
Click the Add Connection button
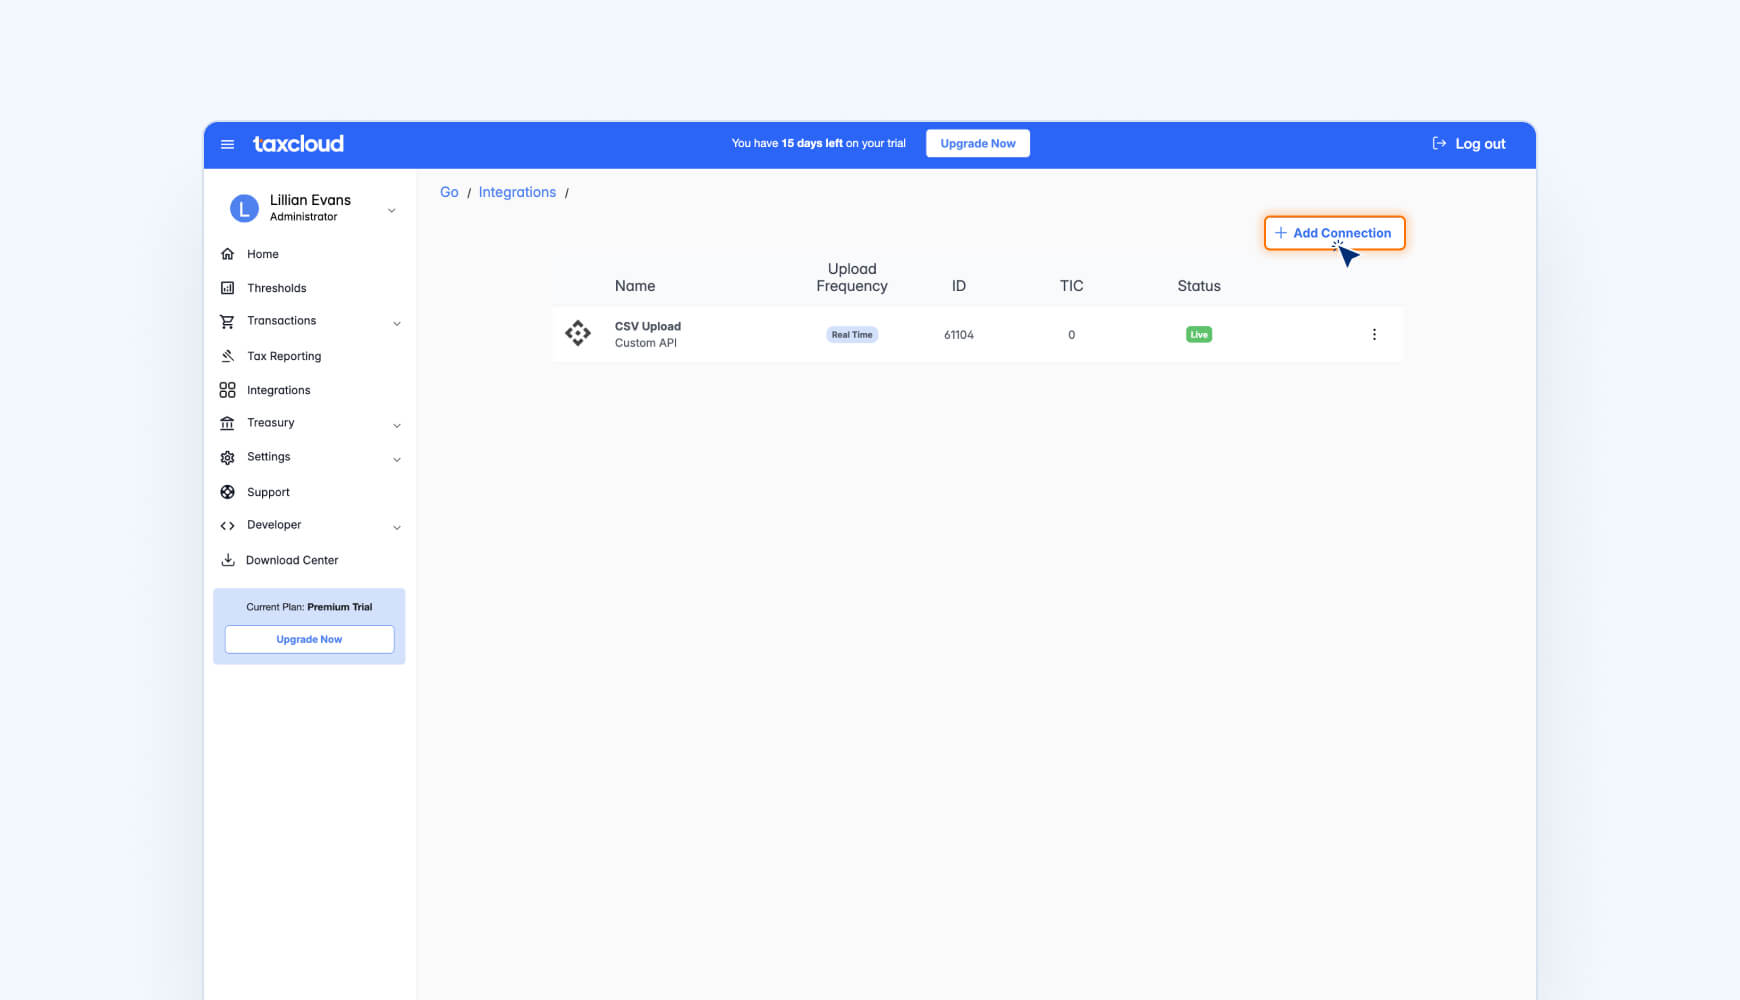click(x=1334, y=233)
